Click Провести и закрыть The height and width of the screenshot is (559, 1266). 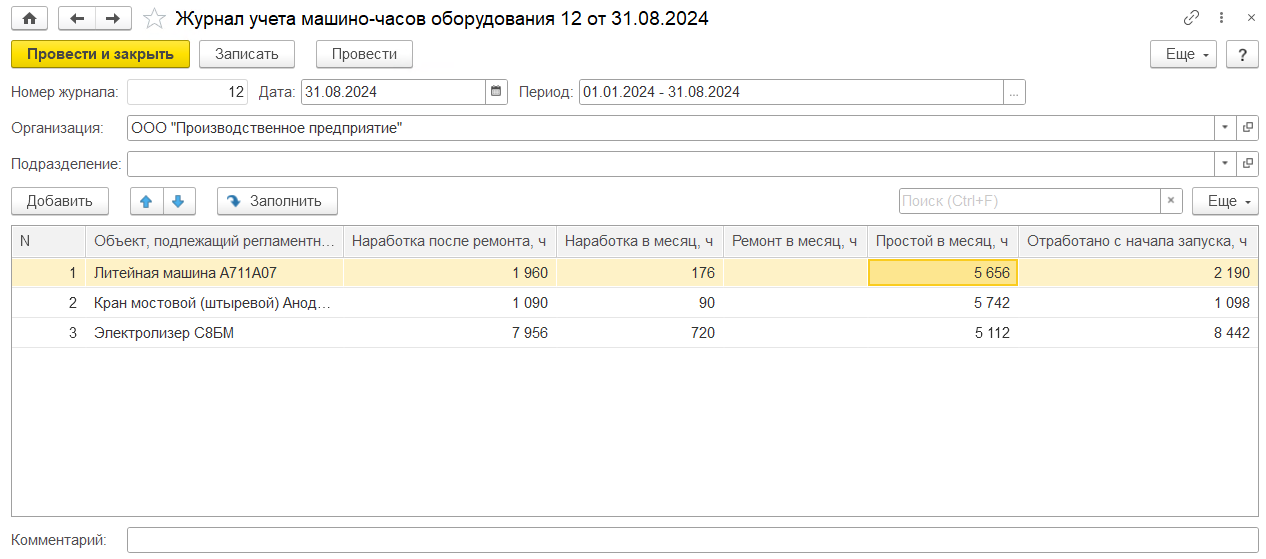pyautogui.click(x=100, y=54)
